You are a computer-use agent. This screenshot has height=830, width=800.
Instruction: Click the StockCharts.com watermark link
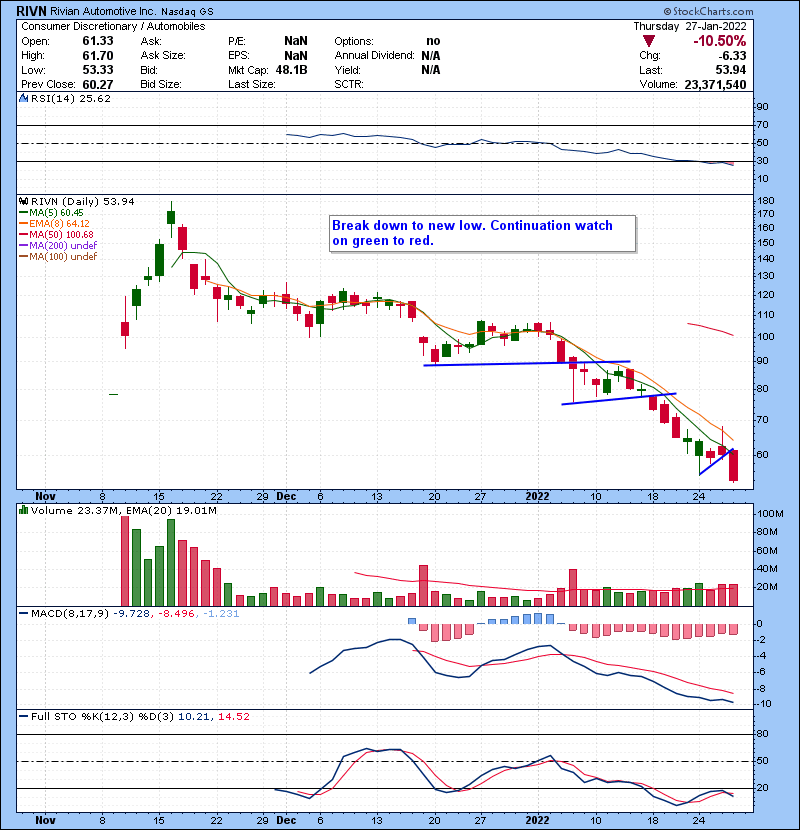click(x=708, y=11)
